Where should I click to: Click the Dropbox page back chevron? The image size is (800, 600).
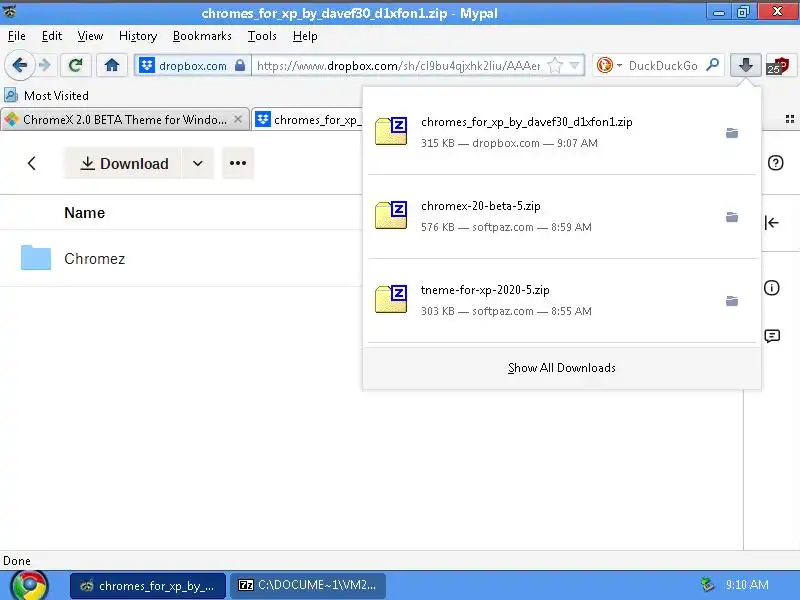point(32,163)
